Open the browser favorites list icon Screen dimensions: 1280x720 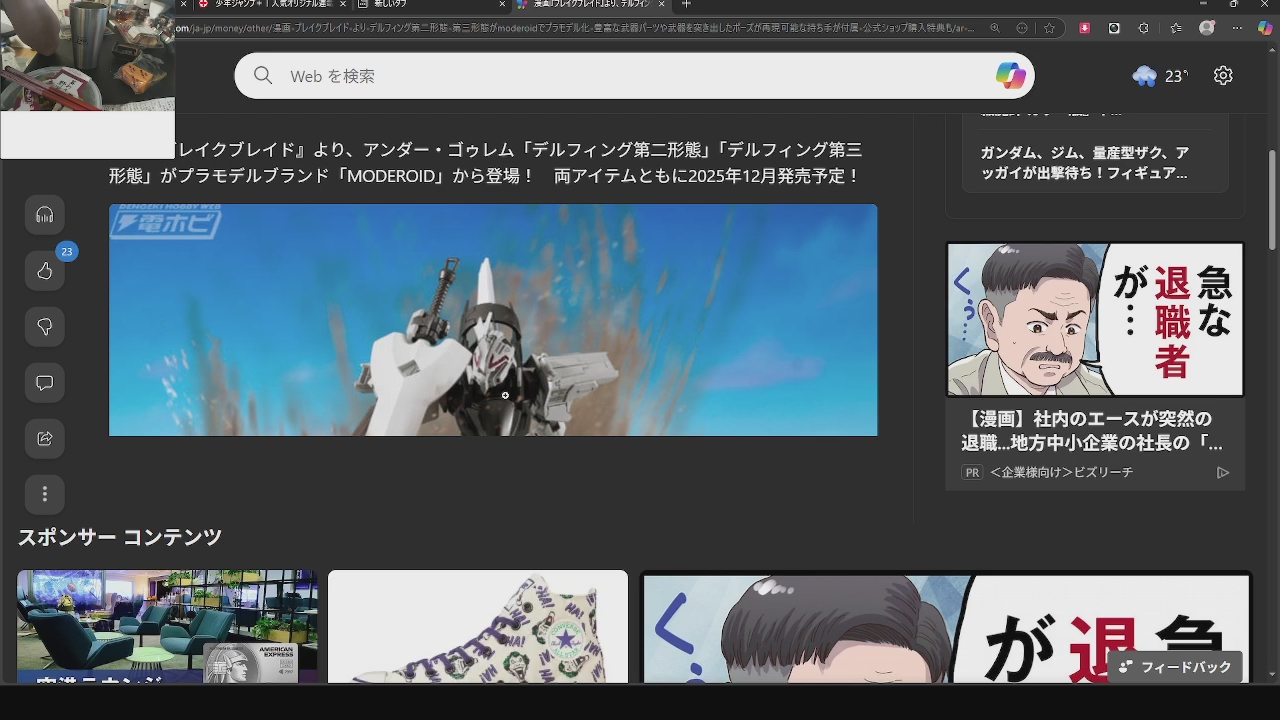click(x=1175, y=28)
